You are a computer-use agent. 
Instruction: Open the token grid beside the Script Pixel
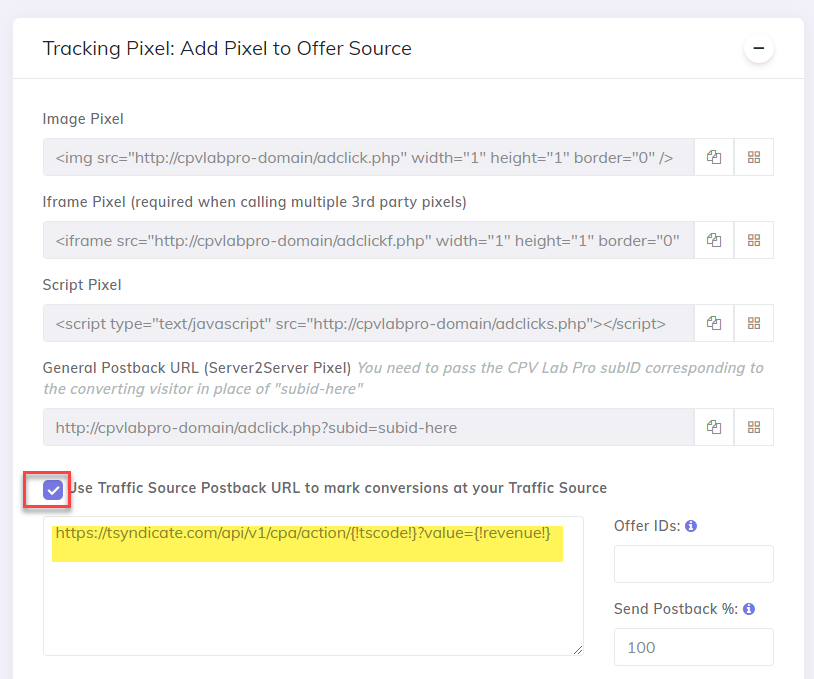click(754, 323)
